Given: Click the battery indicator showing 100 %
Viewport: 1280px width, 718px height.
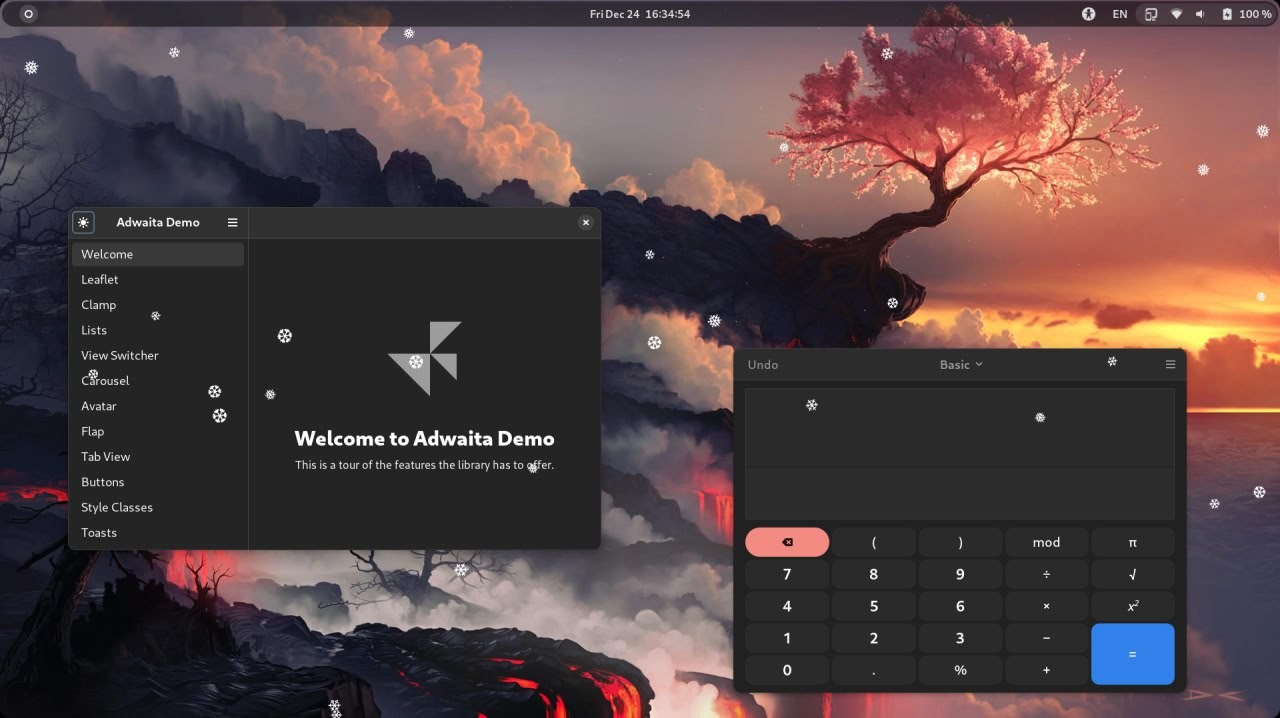Looking at the screenshot, I should [x=1247, y=14].
